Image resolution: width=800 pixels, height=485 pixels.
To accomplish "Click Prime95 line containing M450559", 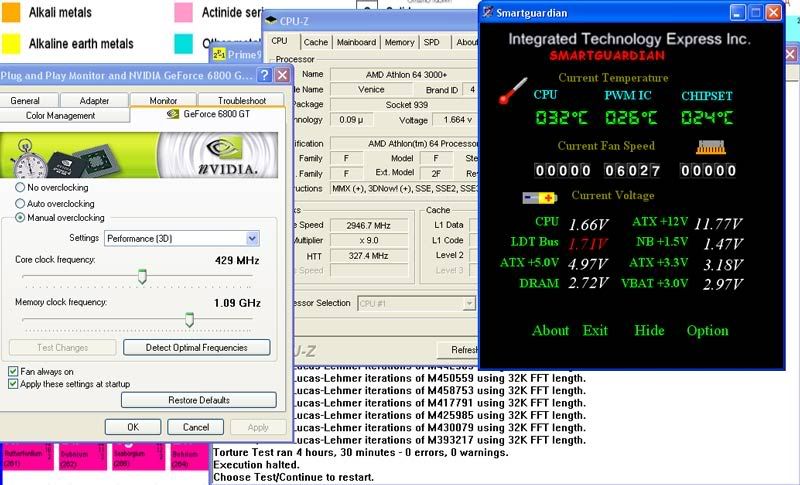I will 440,378.
